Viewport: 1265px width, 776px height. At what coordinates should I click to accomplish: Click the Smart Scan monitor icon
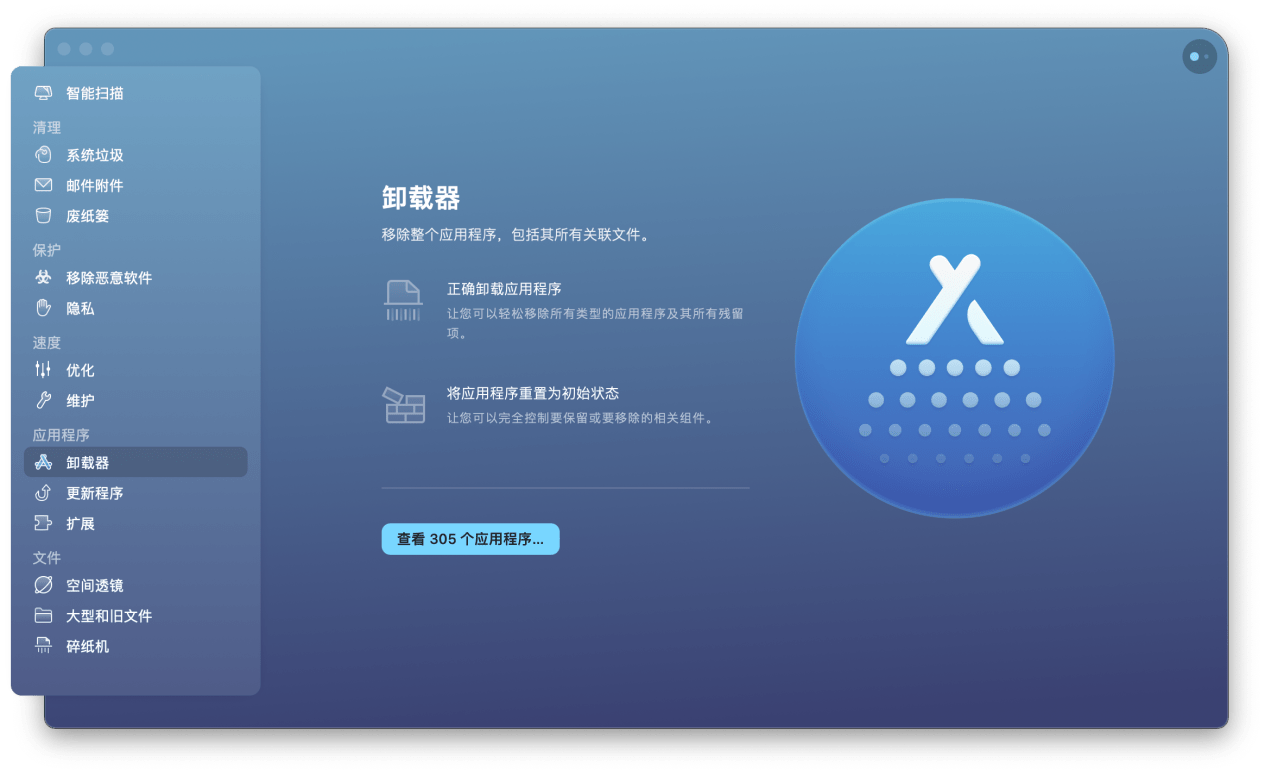(43, 93)
